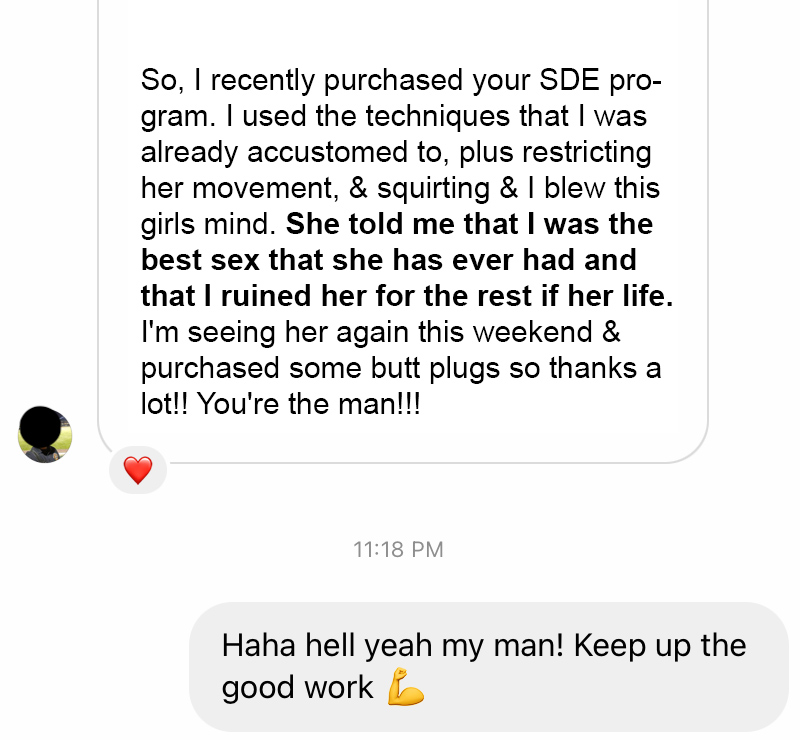The height and width of the screenshot is (740, 800).
Task: Click the word 'lot!!' in the last line
Action: (x=164, y=404)
